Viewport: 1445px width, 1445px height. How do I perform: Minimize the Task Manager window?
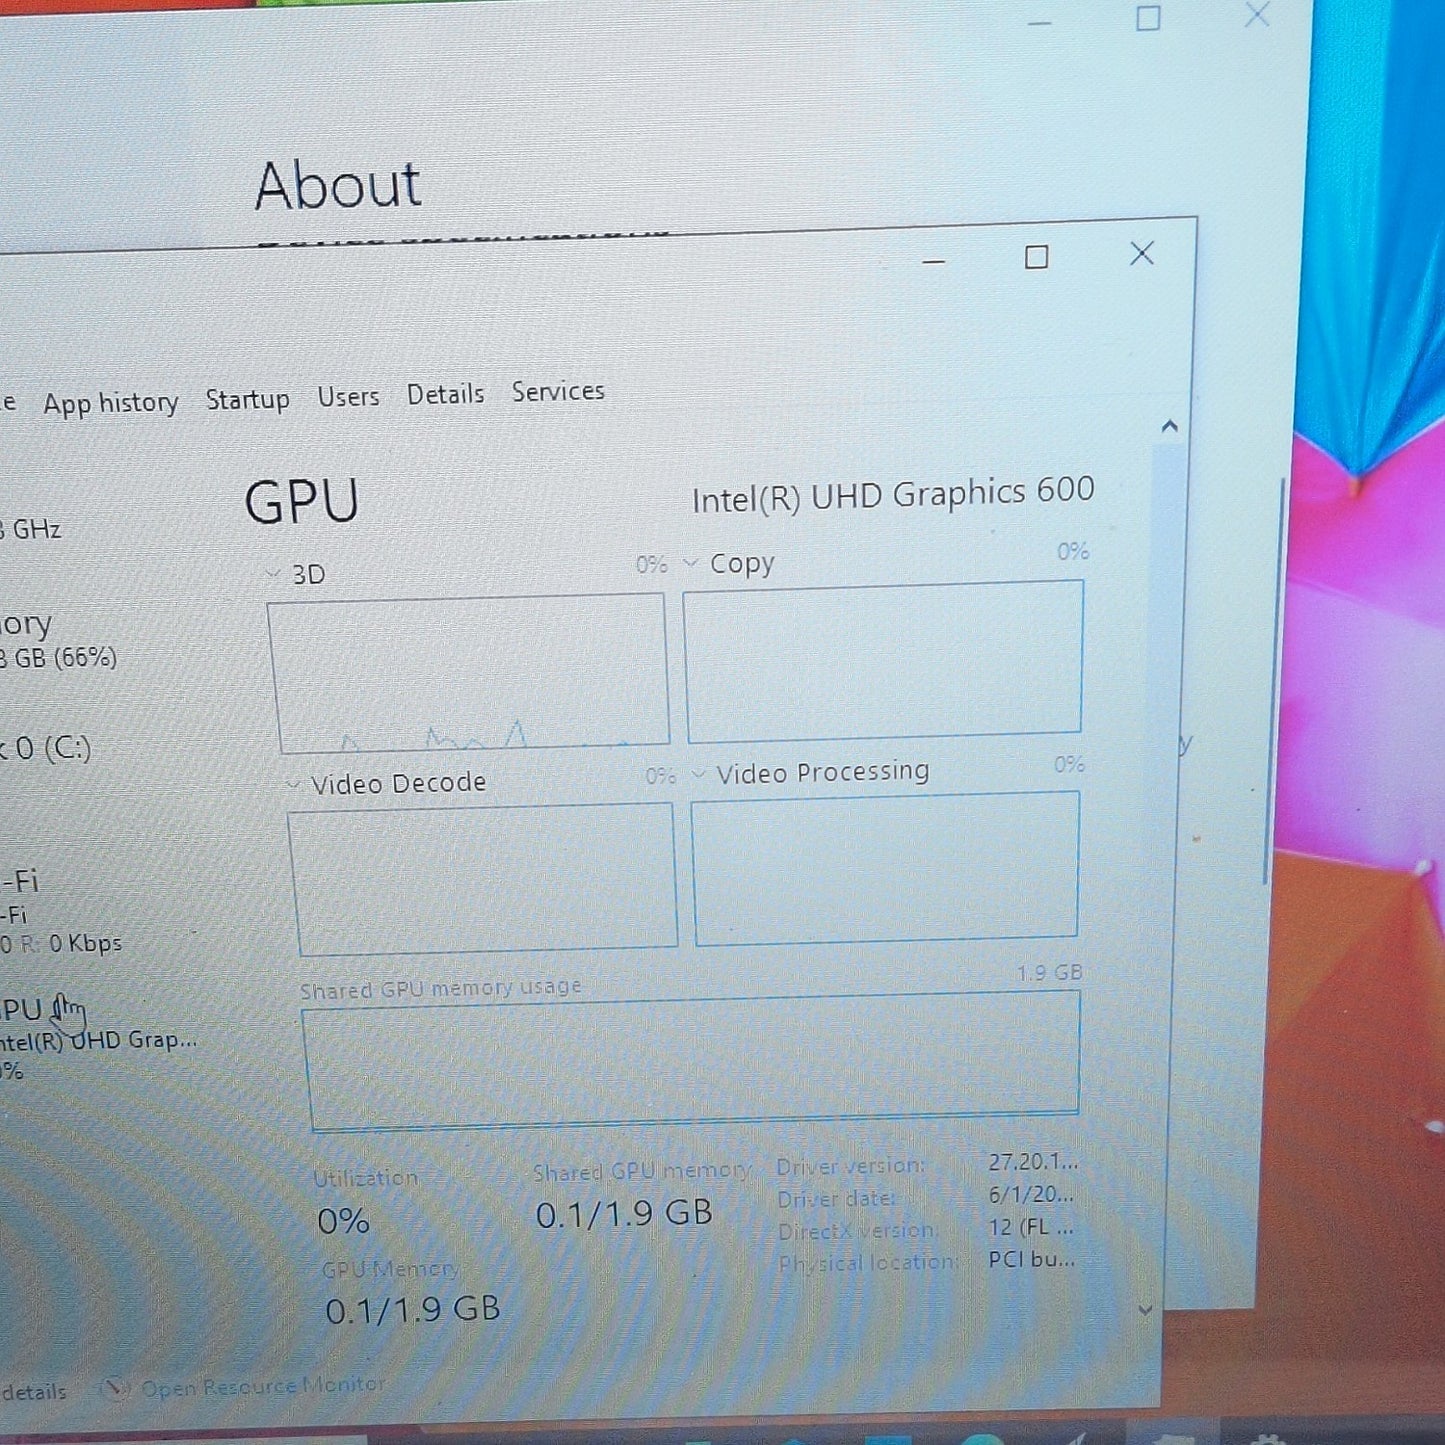(933, 261)
